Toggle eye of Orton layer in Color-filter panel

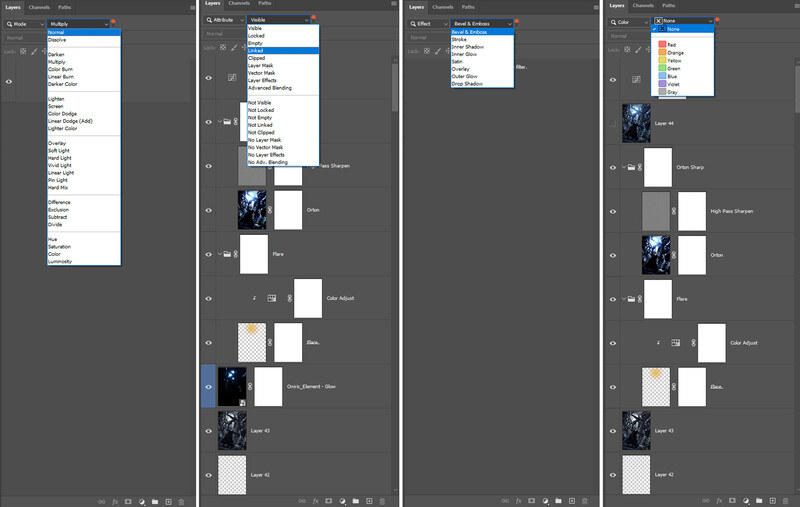coord(613,256)
